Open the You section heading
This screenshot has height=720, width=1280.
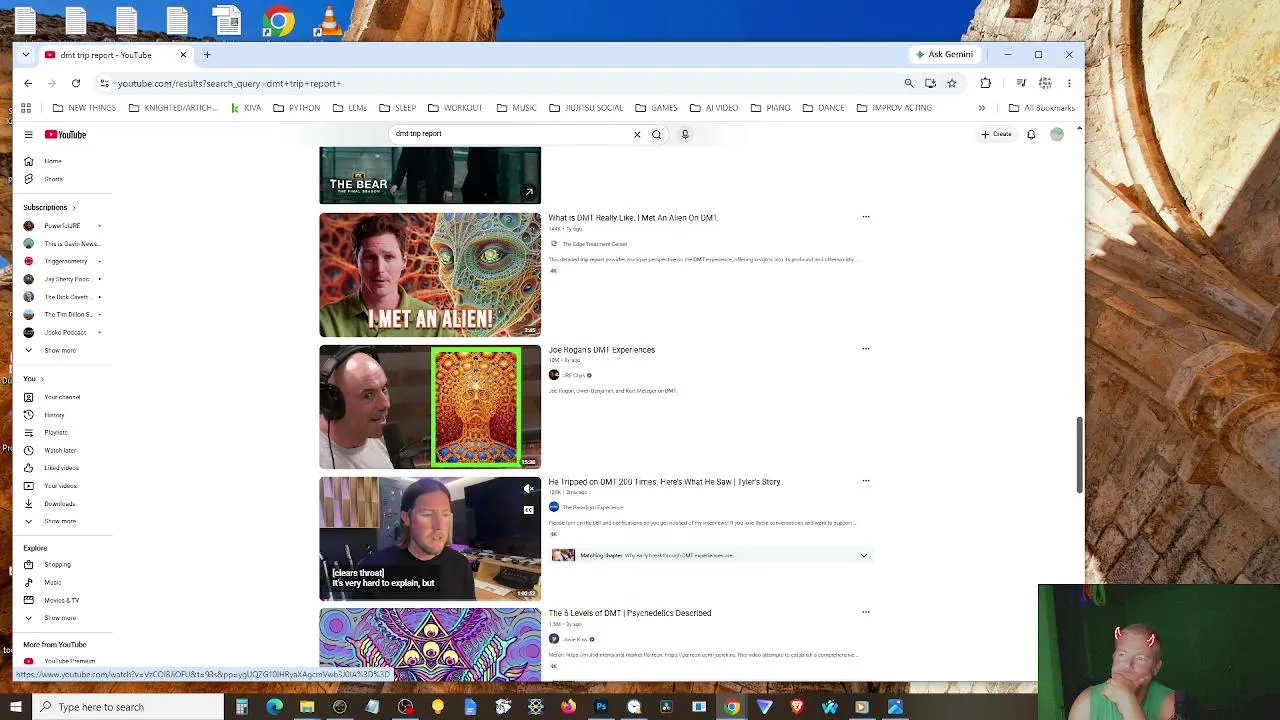[x=33, y=379]
